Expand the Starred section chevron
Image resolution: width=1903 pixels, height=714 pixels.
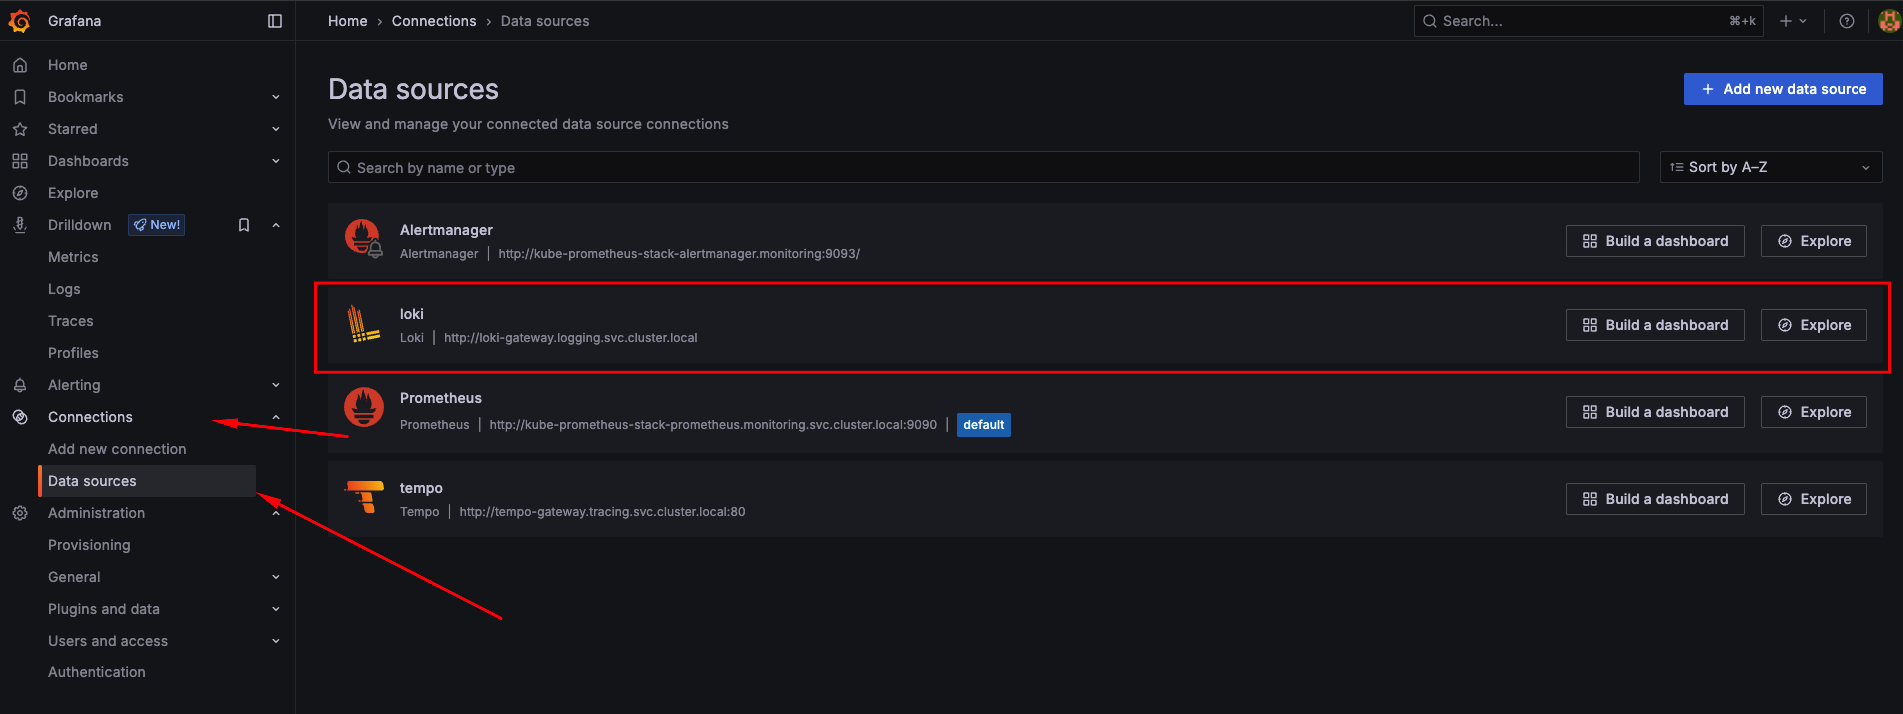(x=276, y=129)
